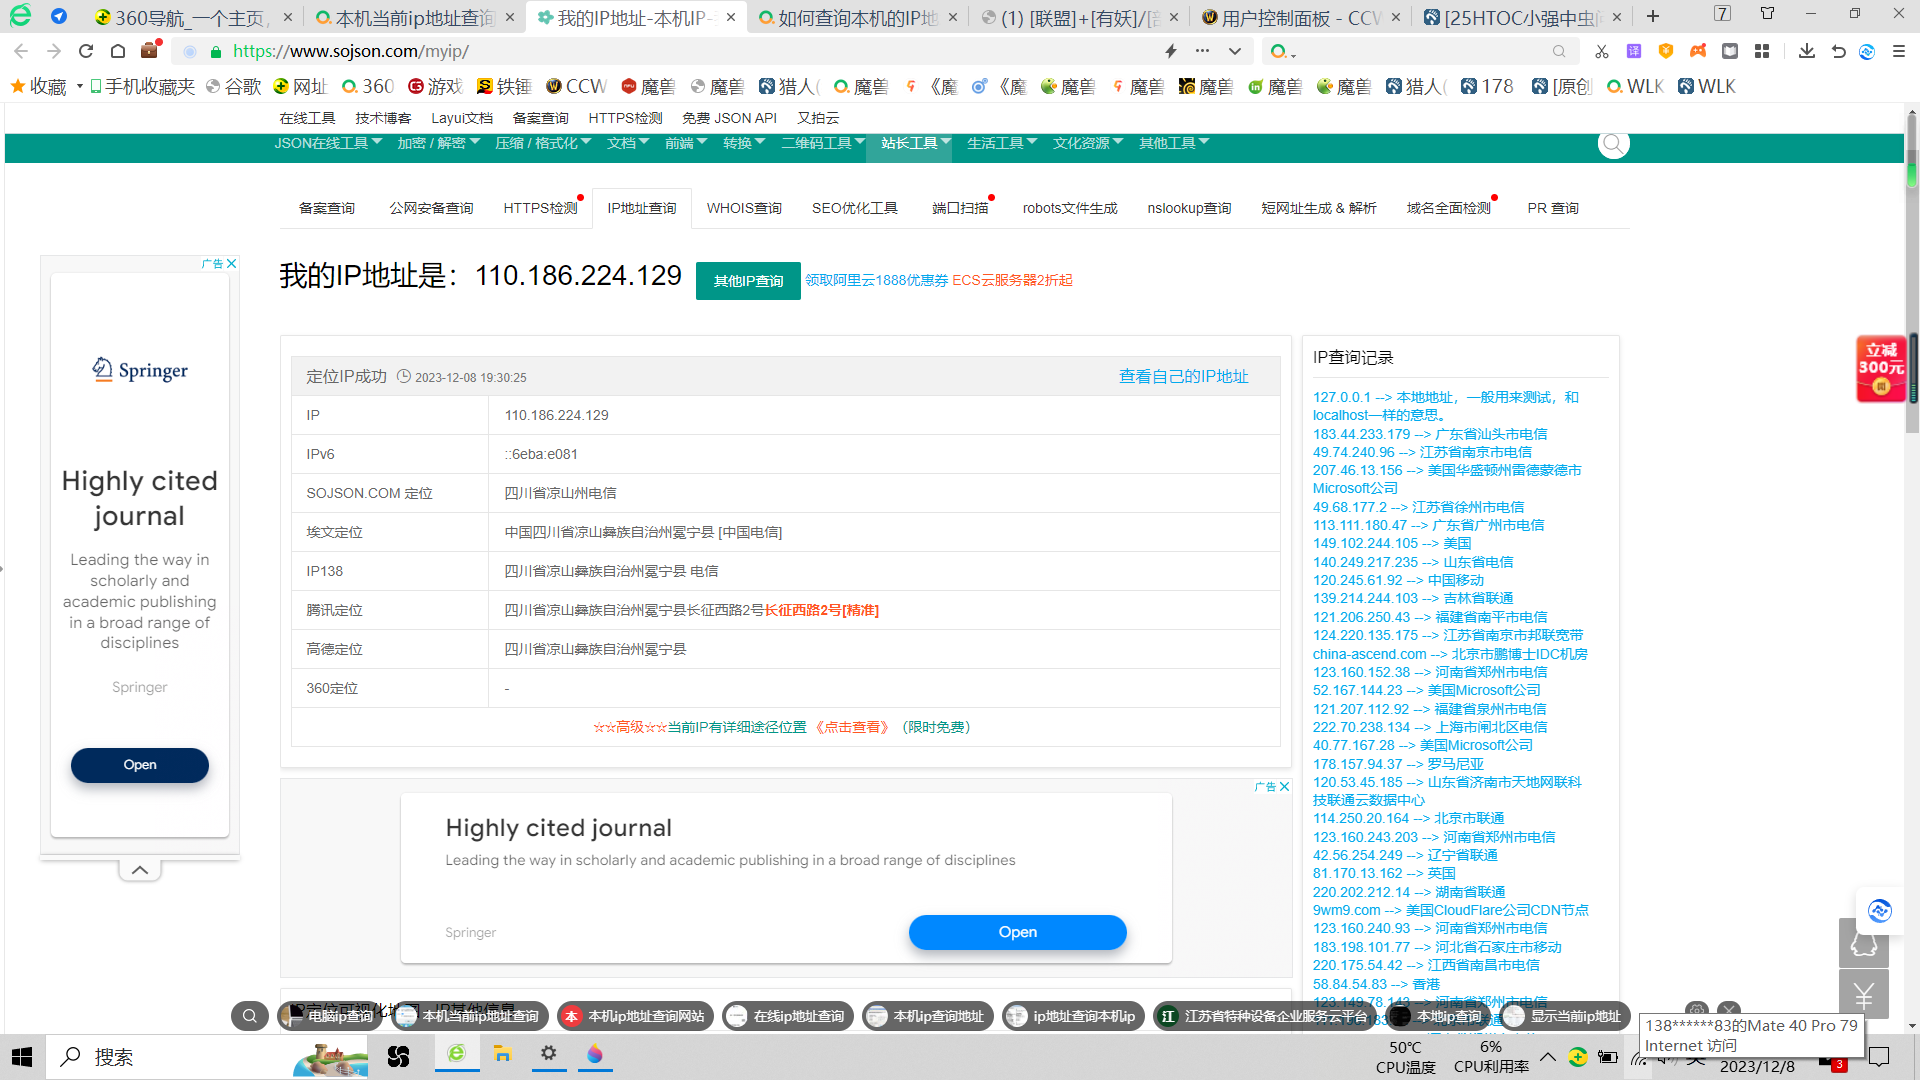Close the banner advertisement with X
This screenshot has width=1920, height=1080.
click(1285, 787)
